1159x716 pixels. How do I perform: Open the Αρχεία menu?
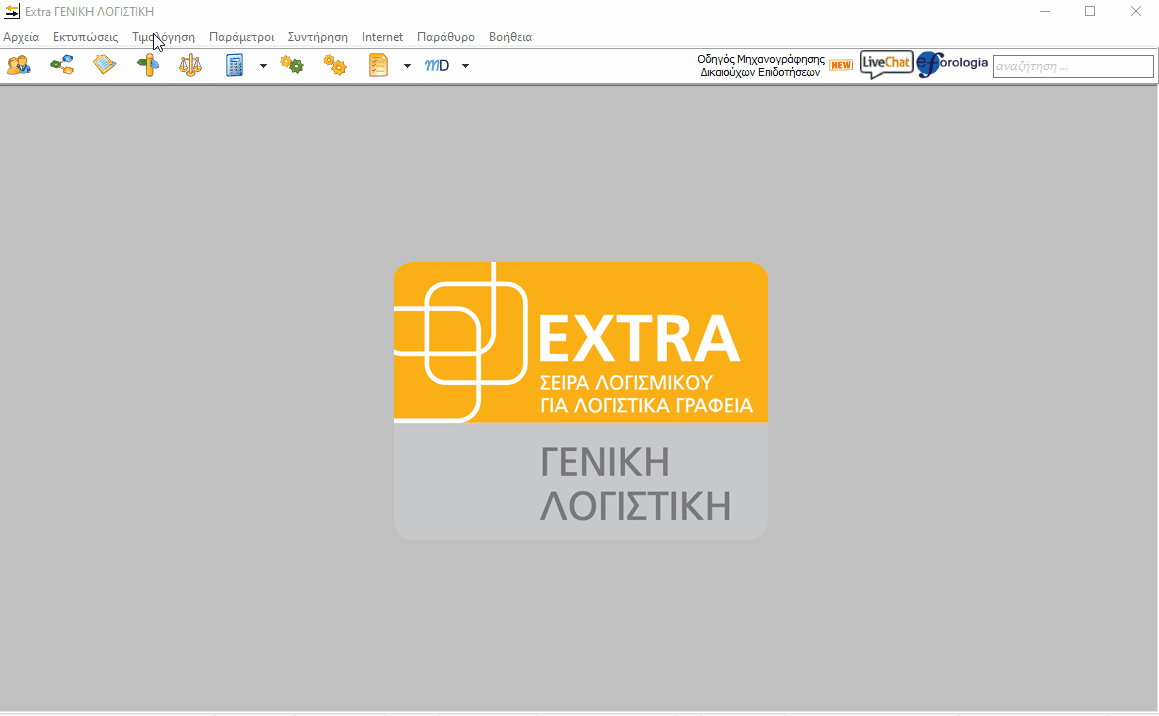point(21,37)
